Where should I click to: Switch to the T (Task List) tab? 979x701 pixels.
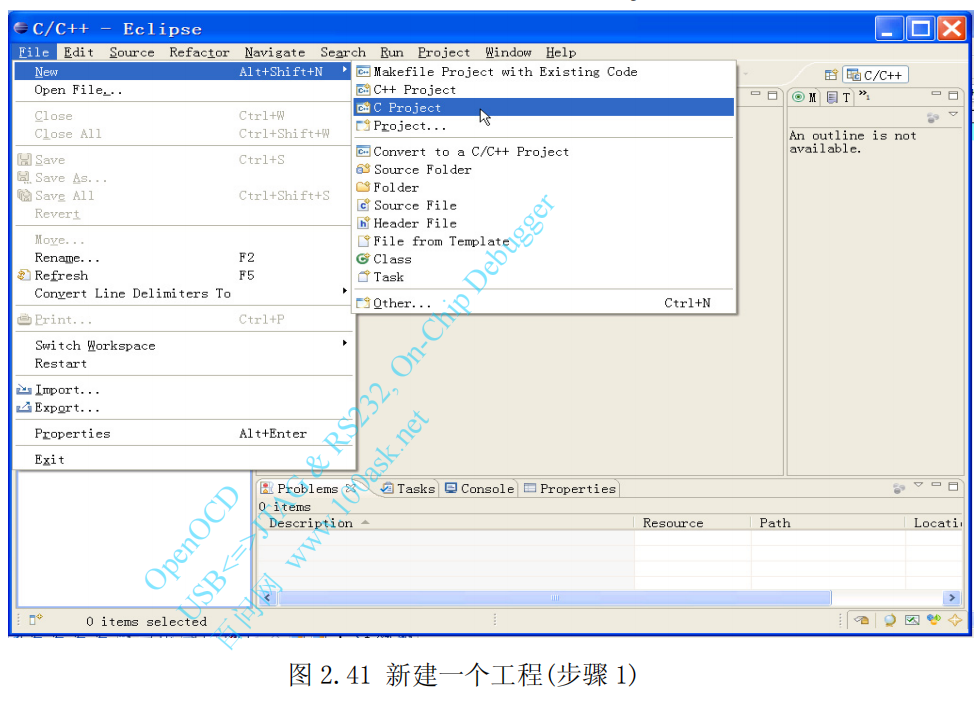[839, 97]
